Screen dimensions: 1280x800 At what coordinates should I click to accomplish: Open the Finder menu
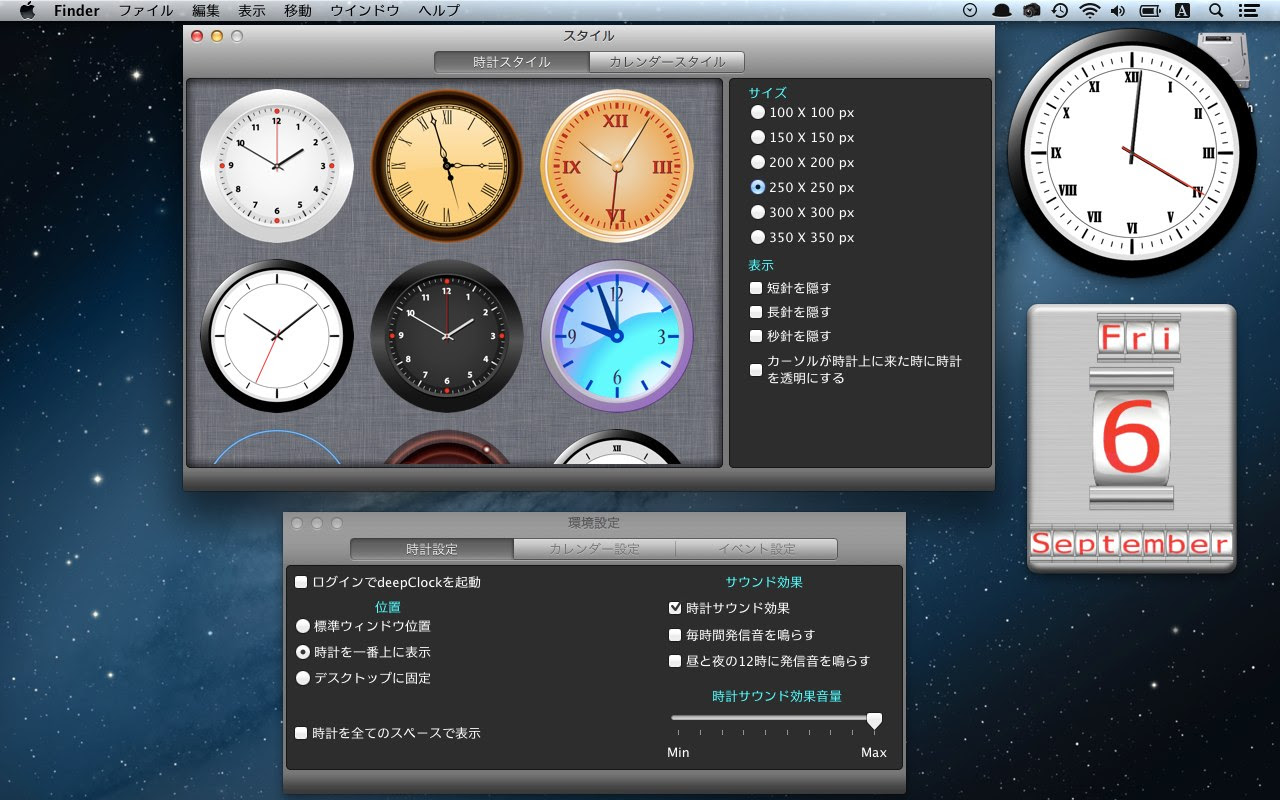tap(76, 11)
